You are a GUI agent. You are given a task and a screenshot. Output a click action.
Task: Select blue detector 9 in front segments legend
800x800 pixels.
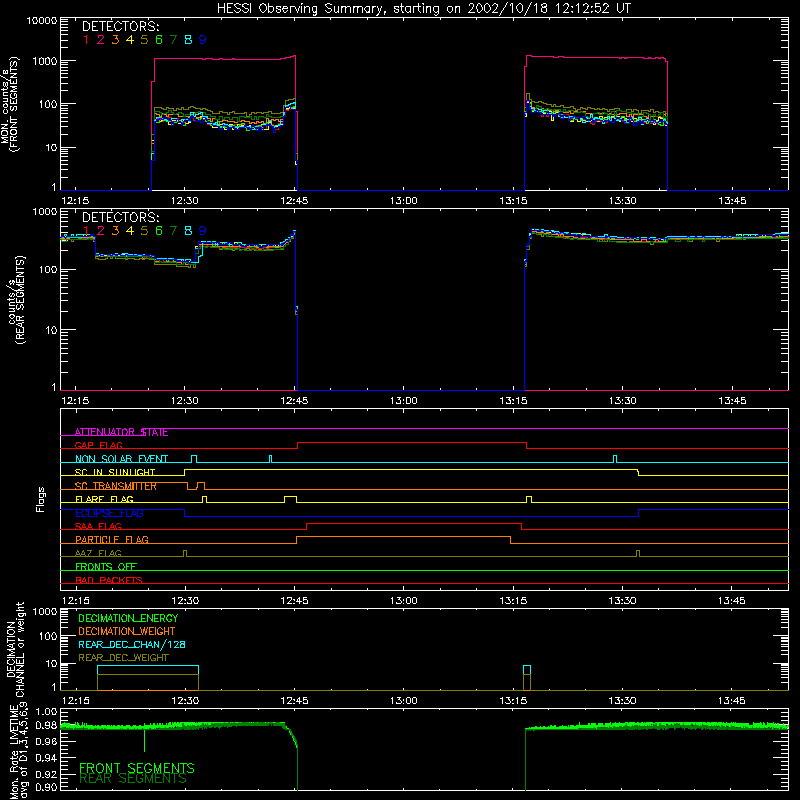203,40
